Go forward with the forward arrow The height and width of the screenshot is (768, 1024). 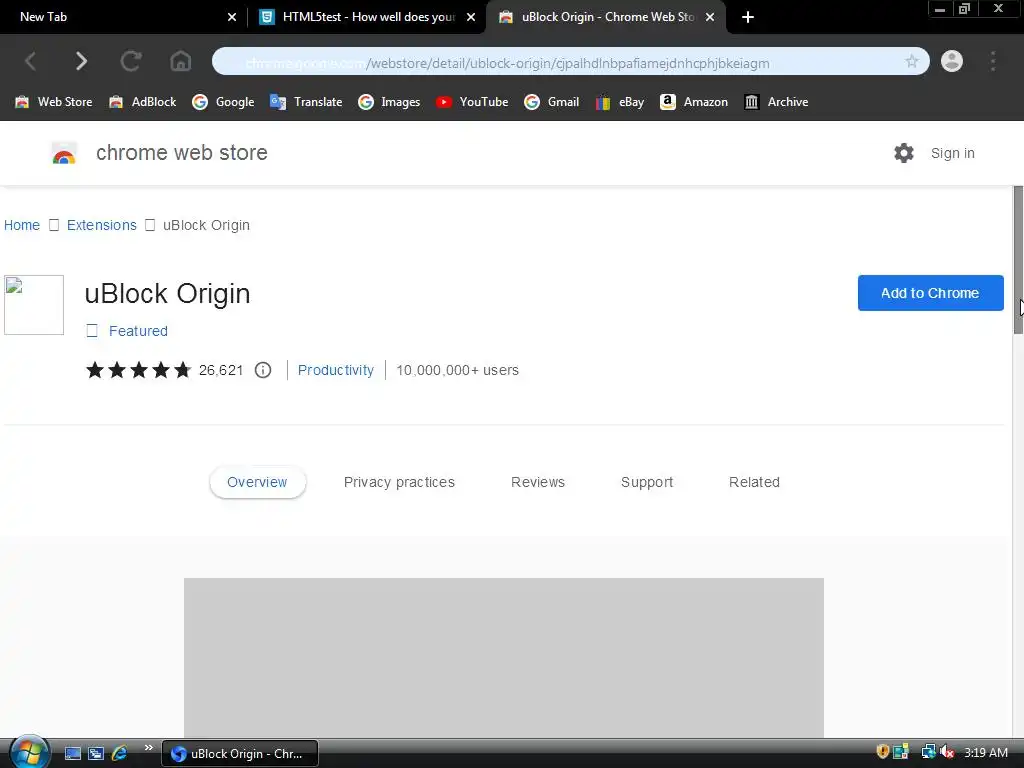coord(81,61)
